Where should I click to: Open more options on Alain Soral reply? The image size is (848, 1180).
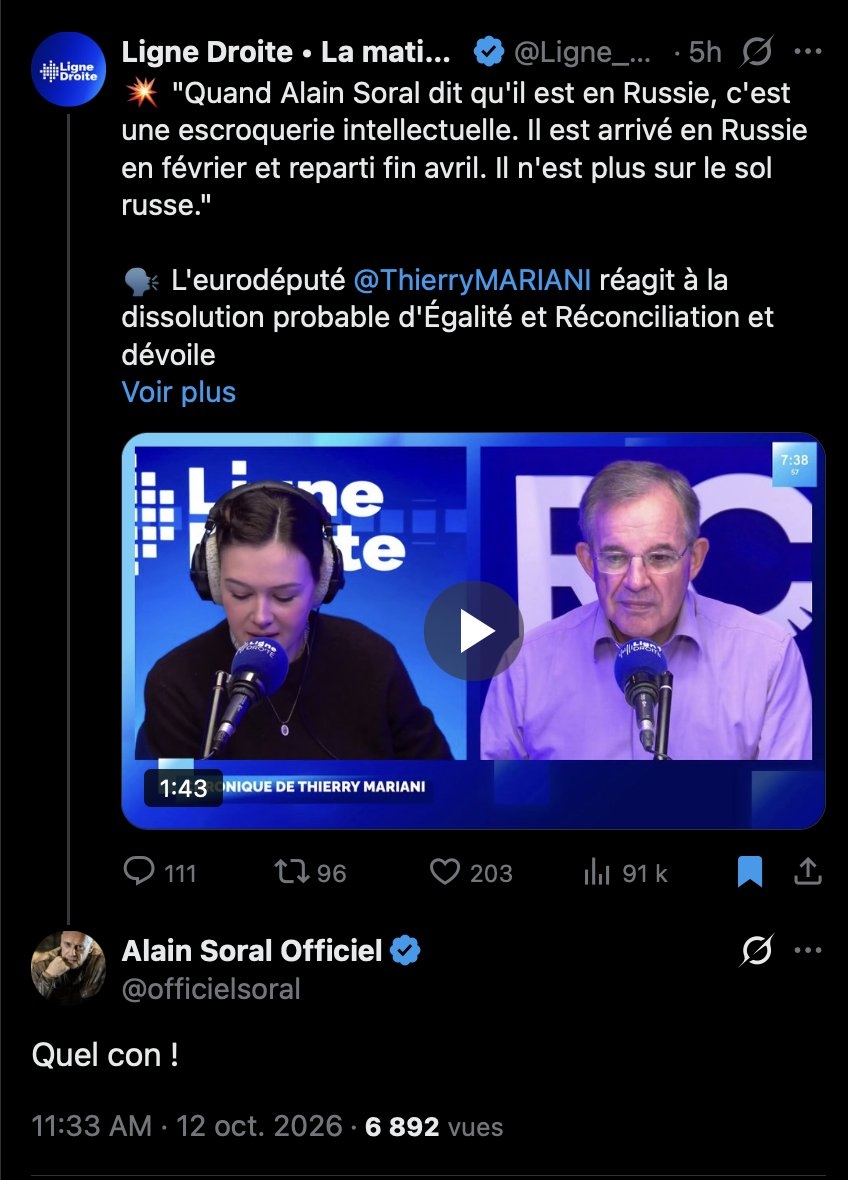pyautogui.click(x=807, y=950)
